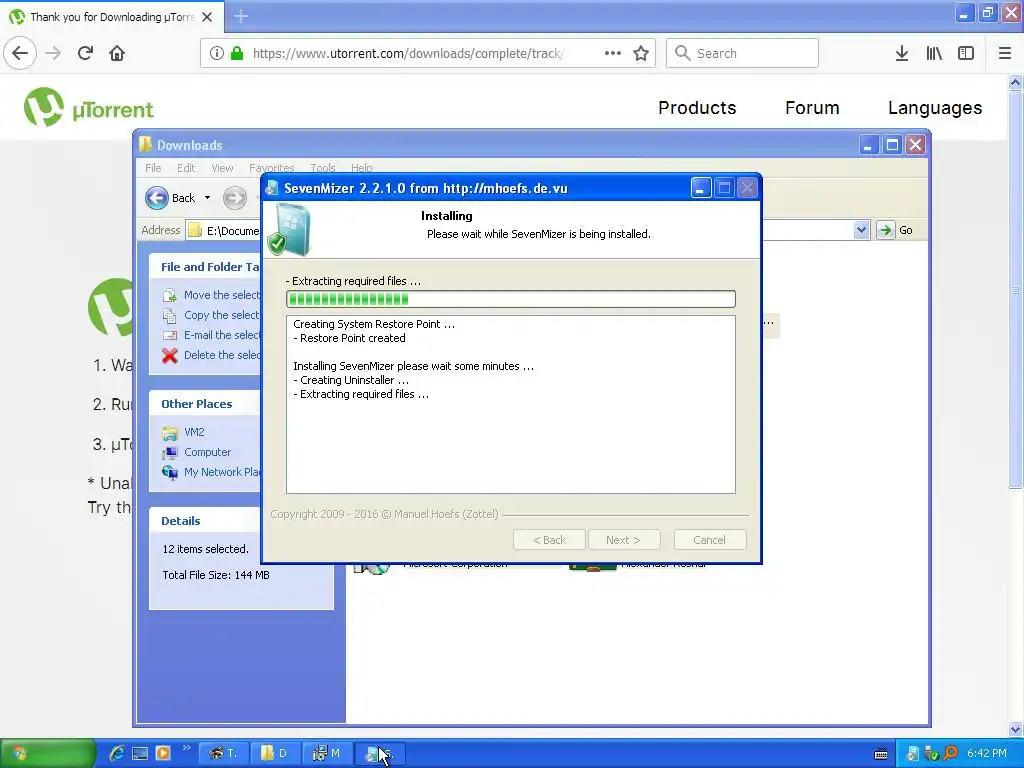Click Back button in Downloads explorer
This screenshot has width=1024, height=768.
[170, 198]
